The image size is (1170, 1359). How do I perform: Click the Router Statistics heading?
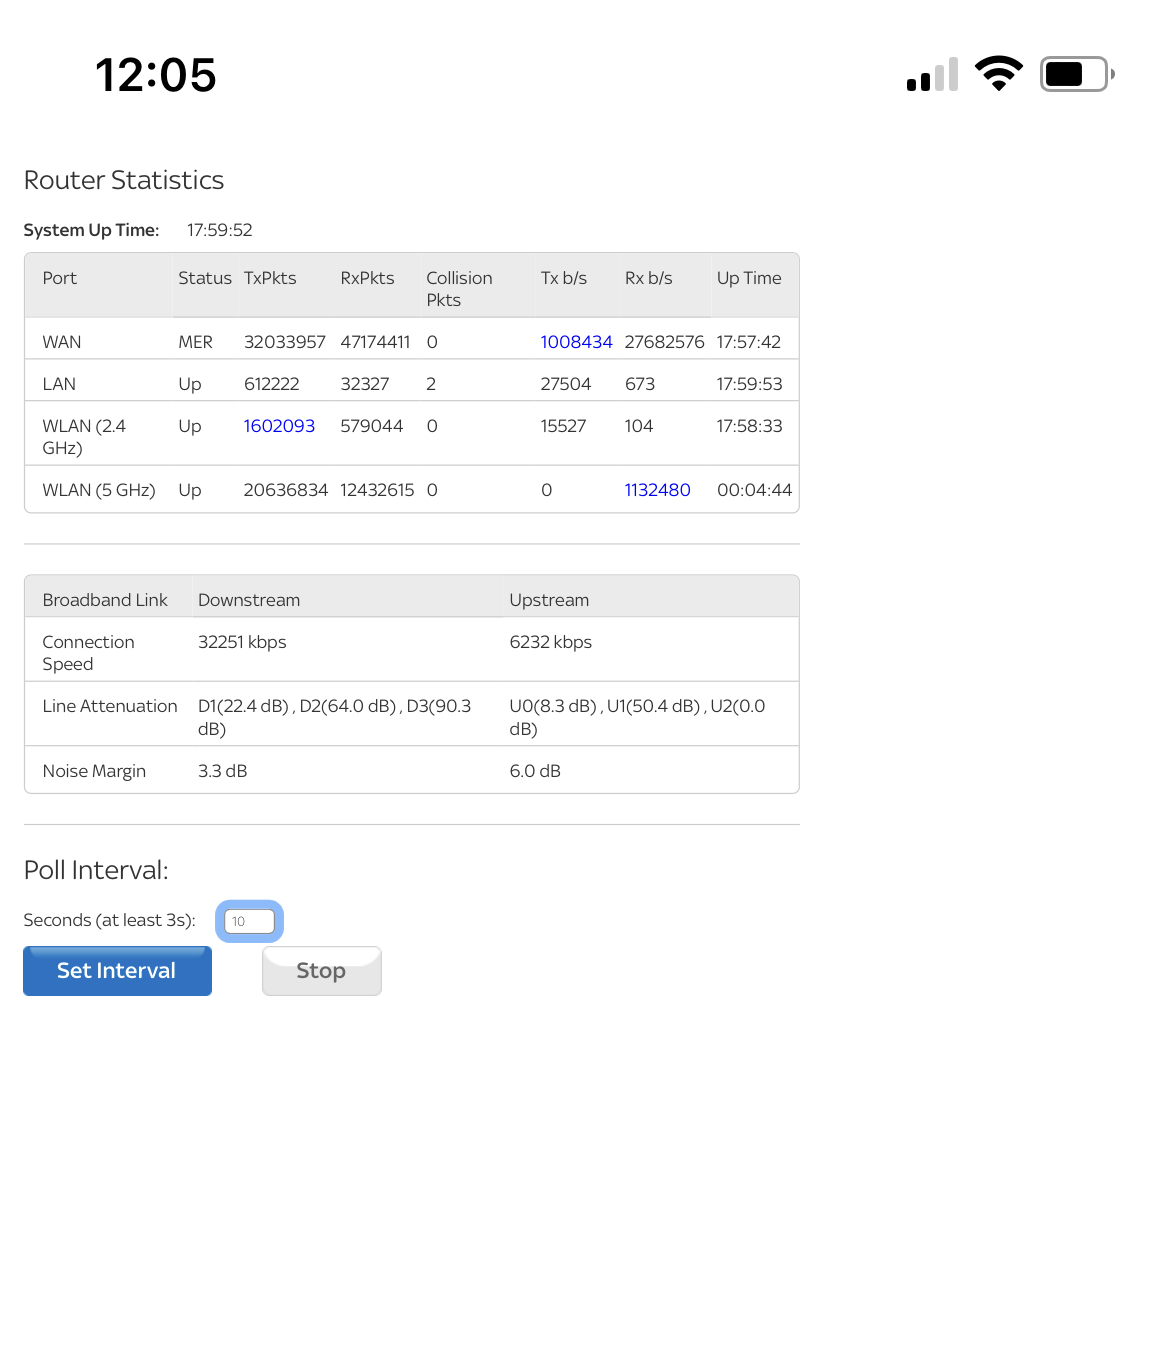[x=124, y=180]
